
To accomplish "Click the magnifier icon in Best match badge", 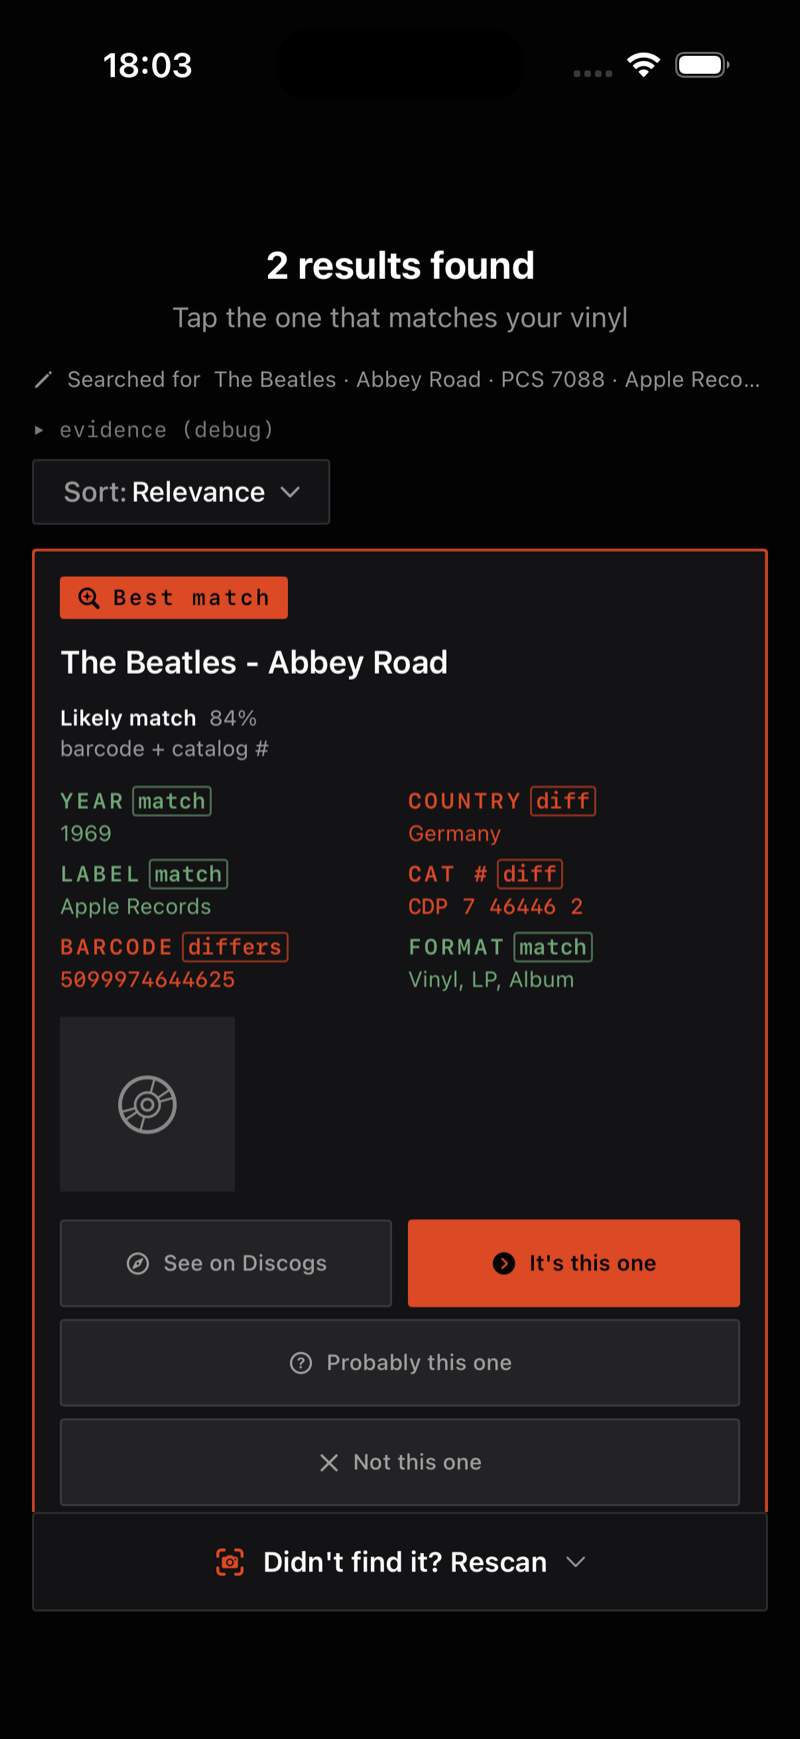I will click(89, 598).
